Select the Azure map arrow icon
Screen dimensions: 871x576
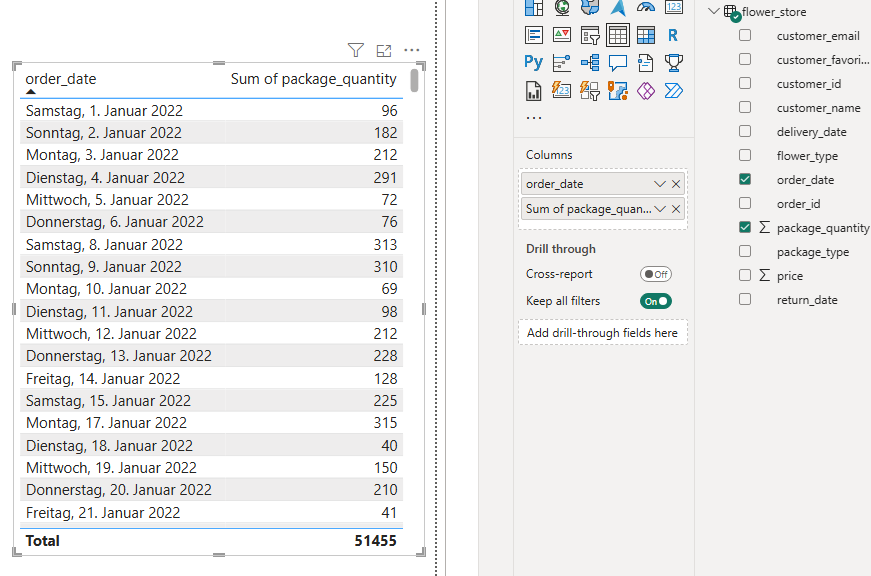618,7
